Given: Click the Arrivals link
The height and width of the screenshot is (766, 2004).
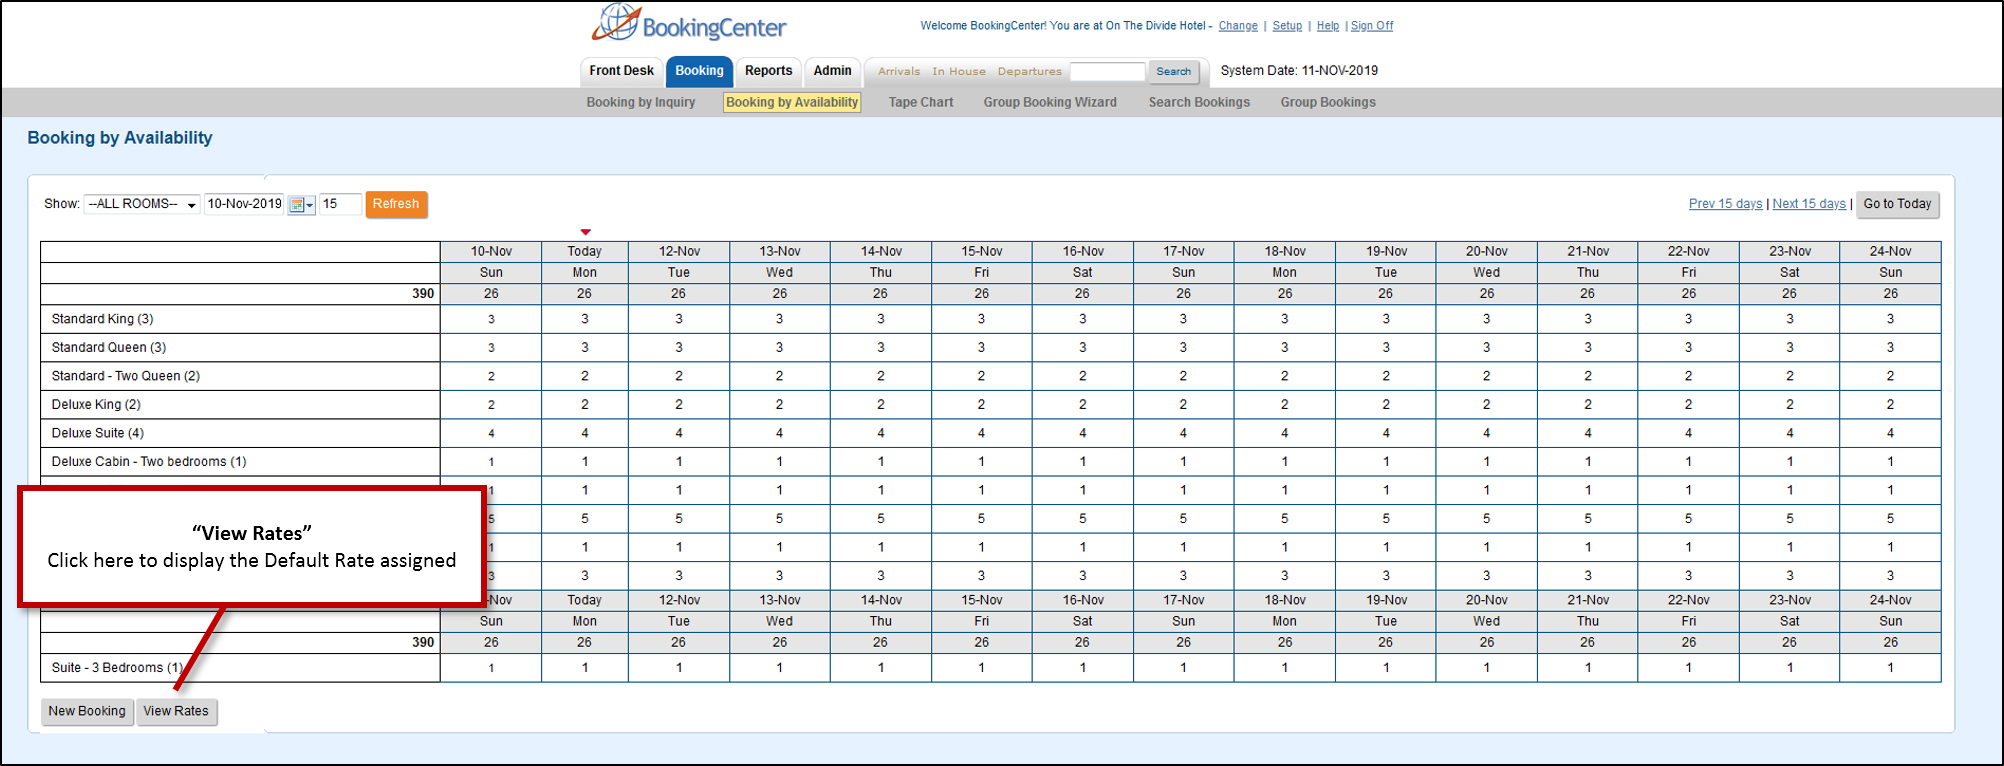Looking at the screenshot, I should 899,71.
